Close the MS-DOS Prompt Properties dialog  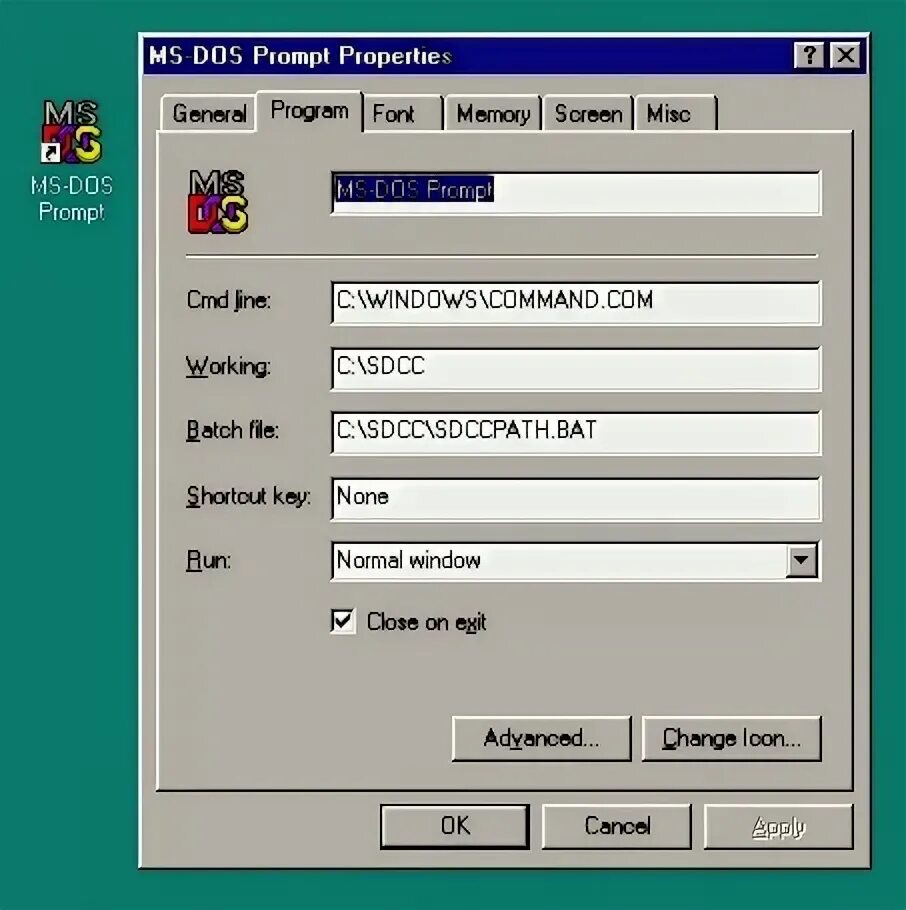(x=845, y=56)
